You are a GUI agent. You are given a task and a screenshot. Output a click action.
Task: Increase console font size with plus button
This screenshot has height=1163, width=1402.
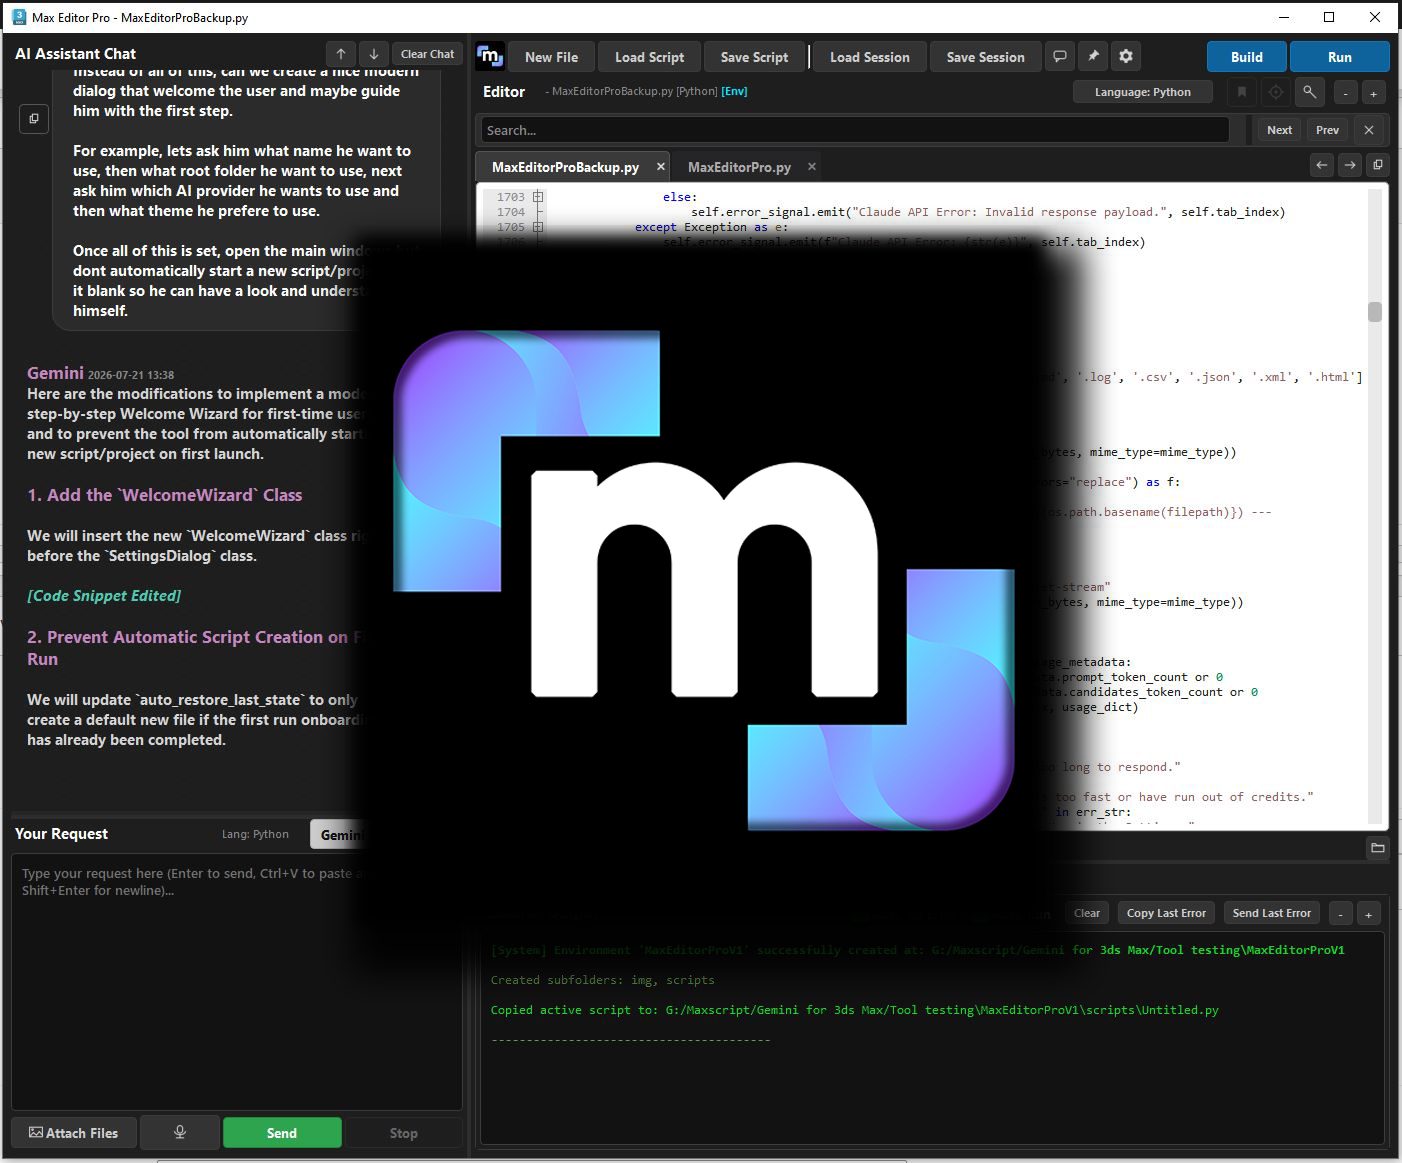point(1369,913)
